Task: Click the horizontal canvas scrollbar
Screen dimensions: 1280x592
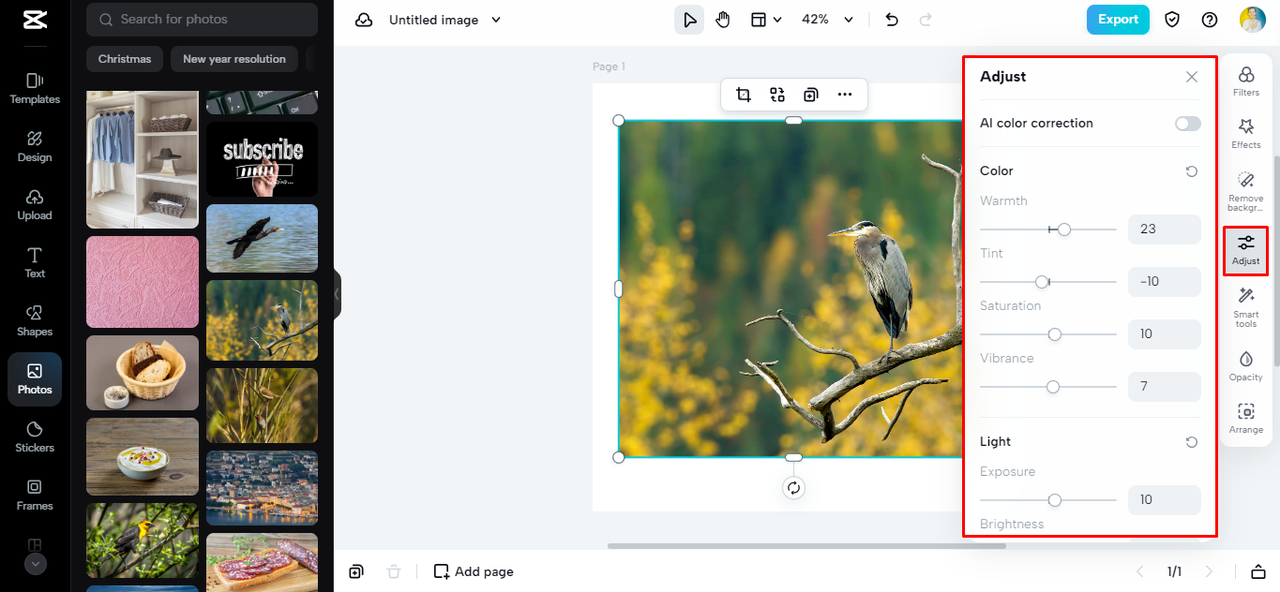Action: [x=806, y=546]
